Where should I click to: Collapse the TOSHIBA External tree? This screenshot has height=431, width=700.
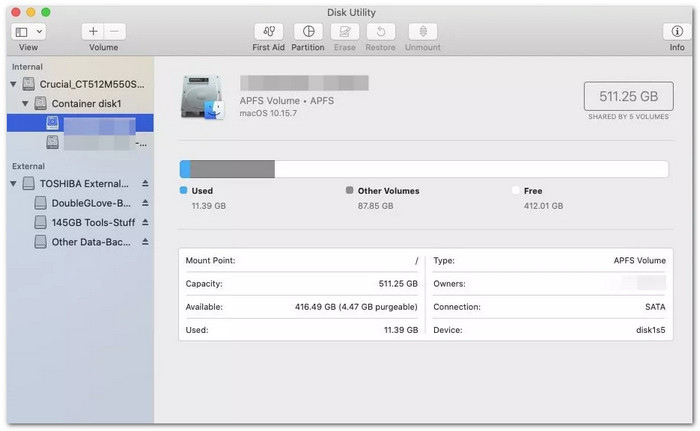[13, 184]
